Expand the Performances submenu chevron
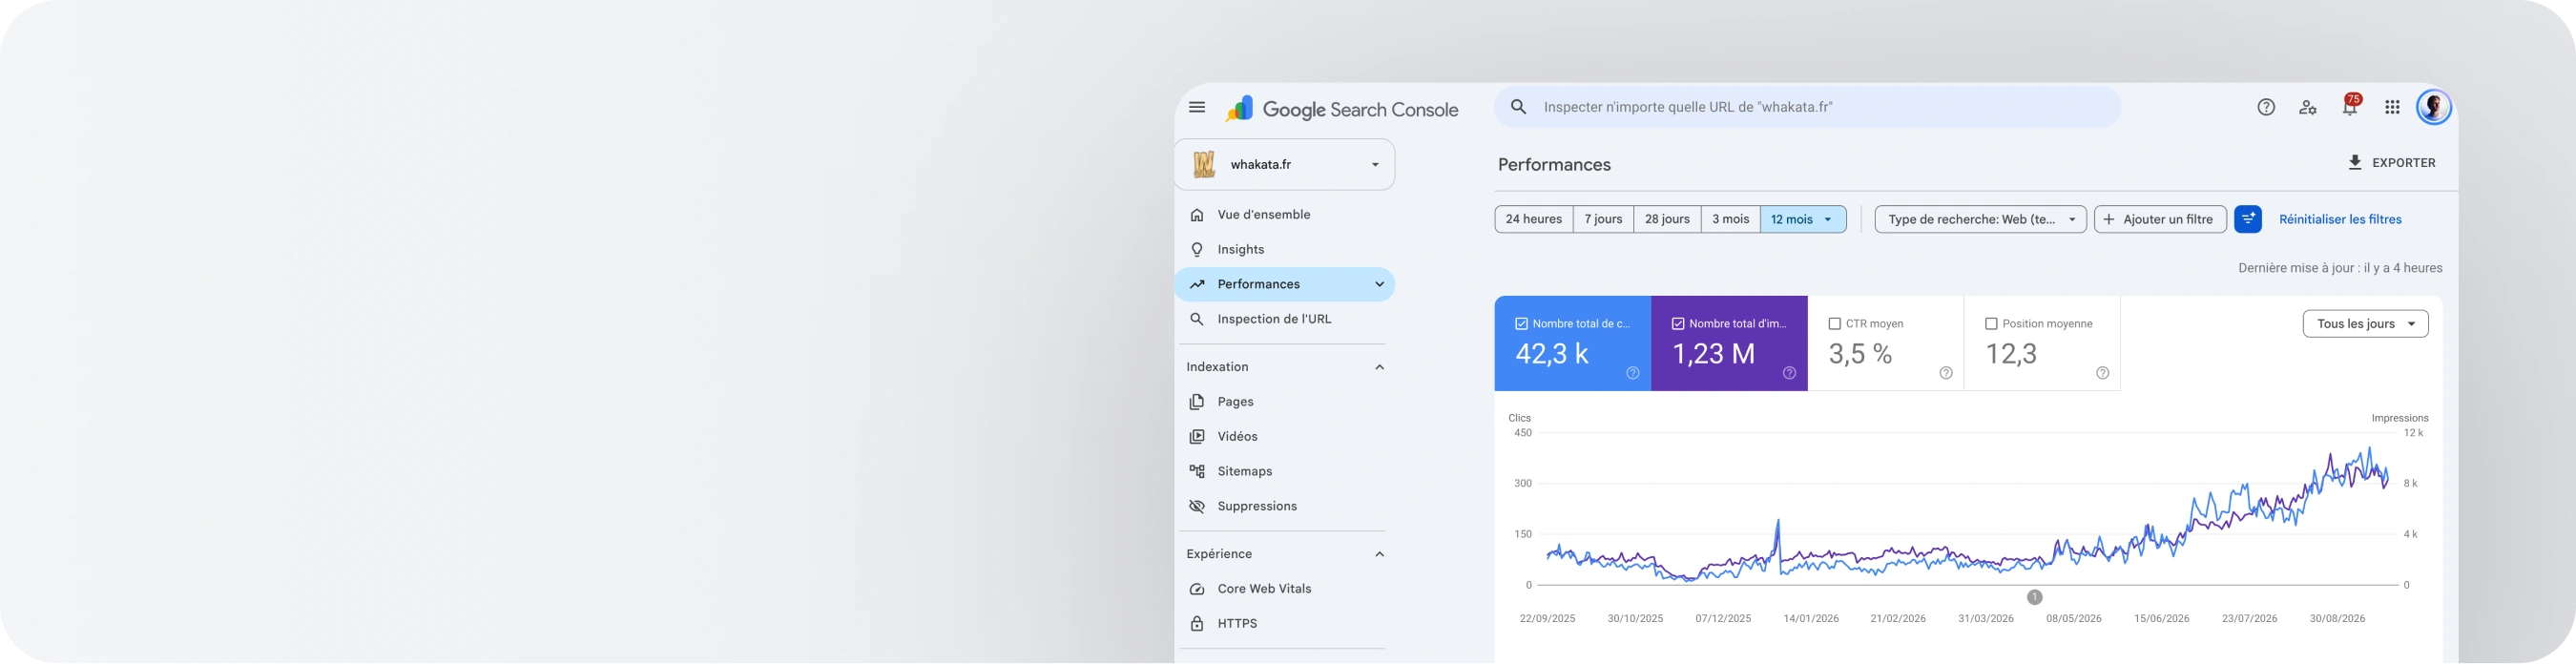Image resolution: width=2576 pixels, height=664 pixels. tap(1379, 285)
